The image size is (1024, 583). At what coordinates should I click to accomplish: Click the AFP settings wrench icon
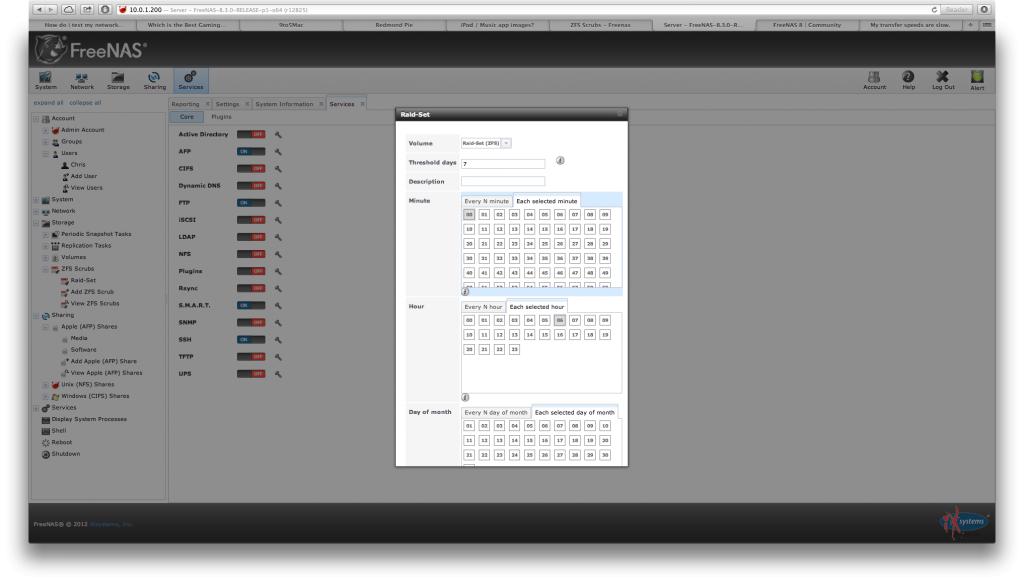(x=278, y=151)
